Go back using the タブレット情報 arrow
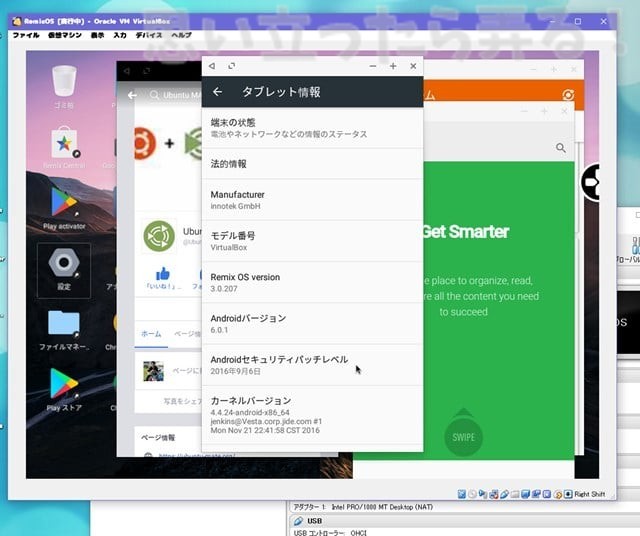The height and width of the screenshot is (536, 640). coord(218,92)
